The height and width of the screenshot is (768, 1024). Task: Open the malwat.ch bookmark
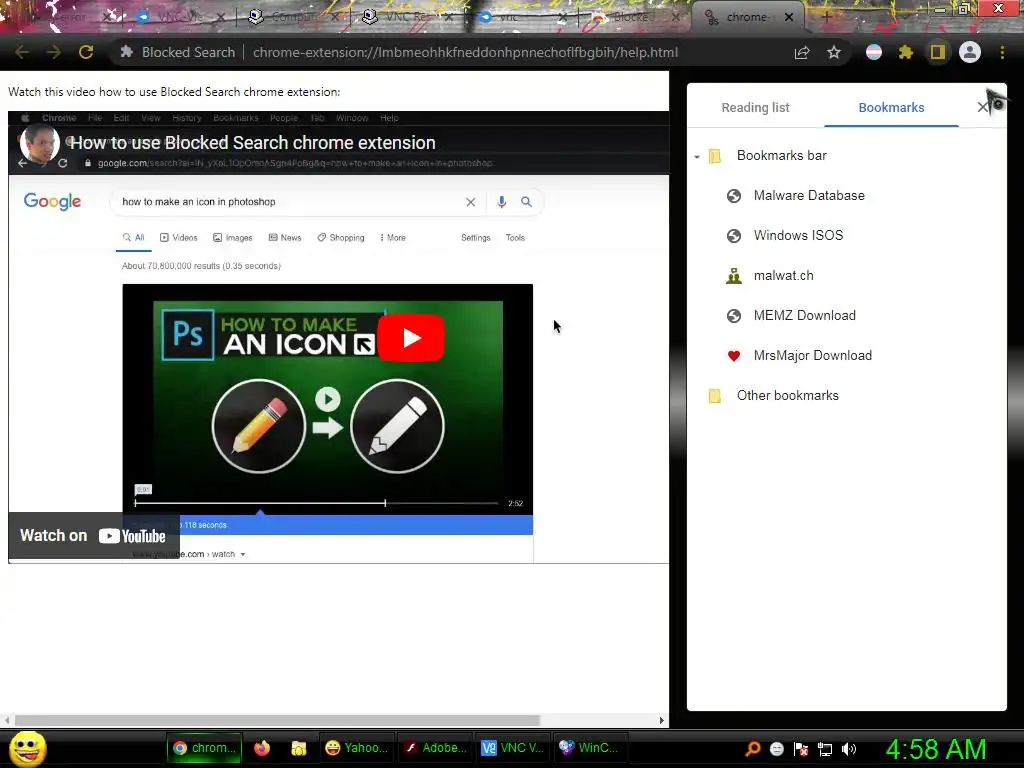[x=784, y=276]
